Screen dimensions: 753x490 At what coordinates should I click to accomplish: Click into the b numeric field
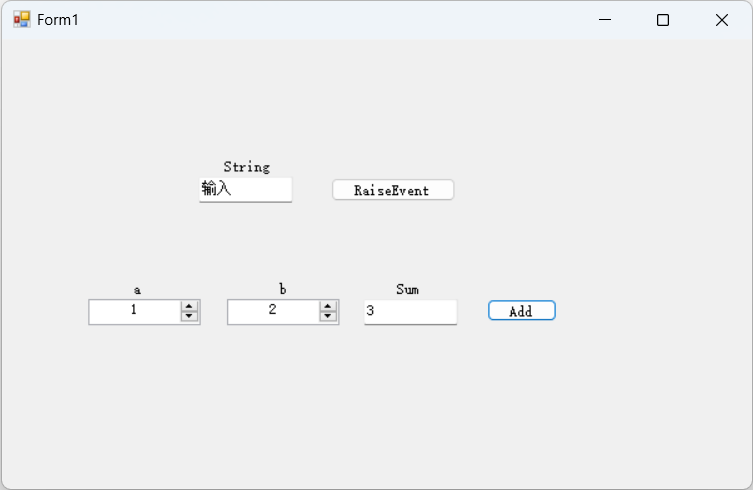[272, 311]
